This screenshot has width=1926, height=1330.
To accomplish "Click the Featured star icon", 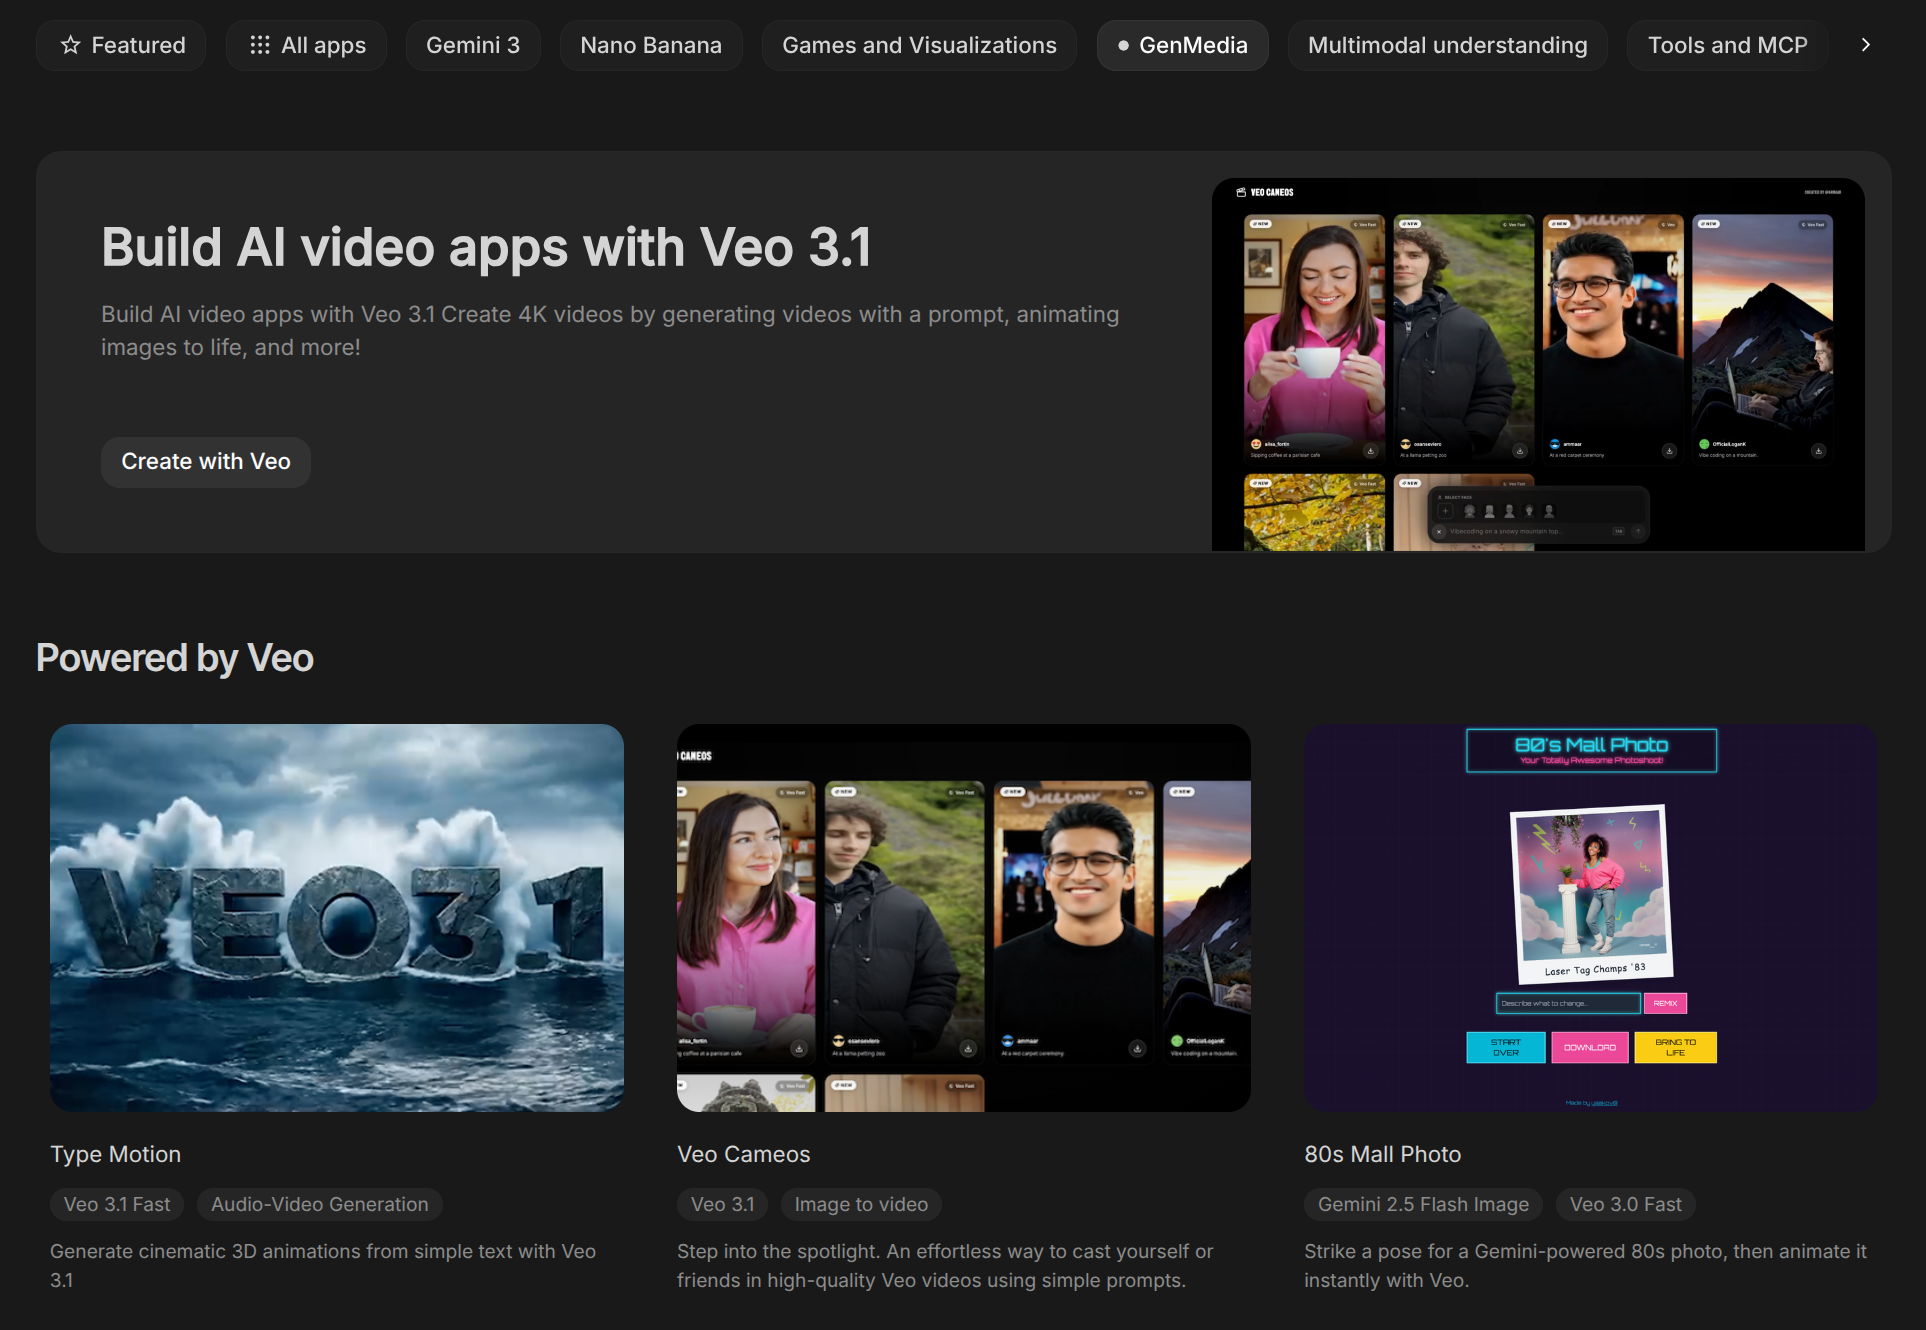I will tap(70, 45).
